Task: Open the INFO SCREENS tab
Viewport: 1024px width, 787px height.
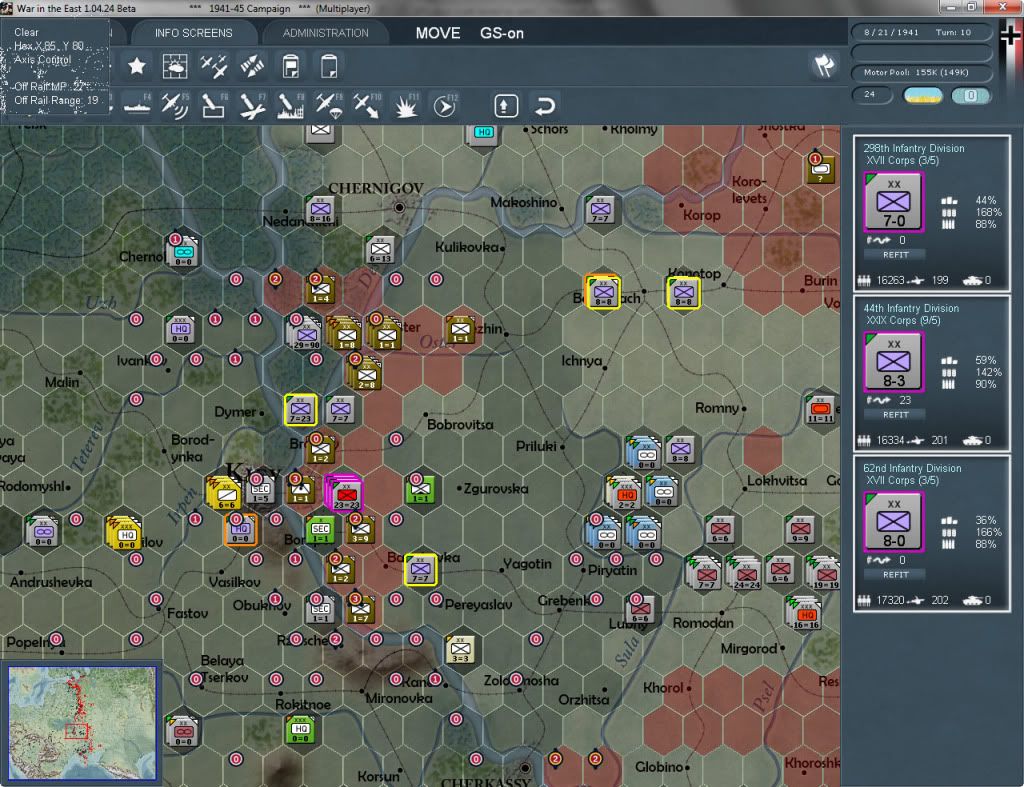Action: point(193,33)
